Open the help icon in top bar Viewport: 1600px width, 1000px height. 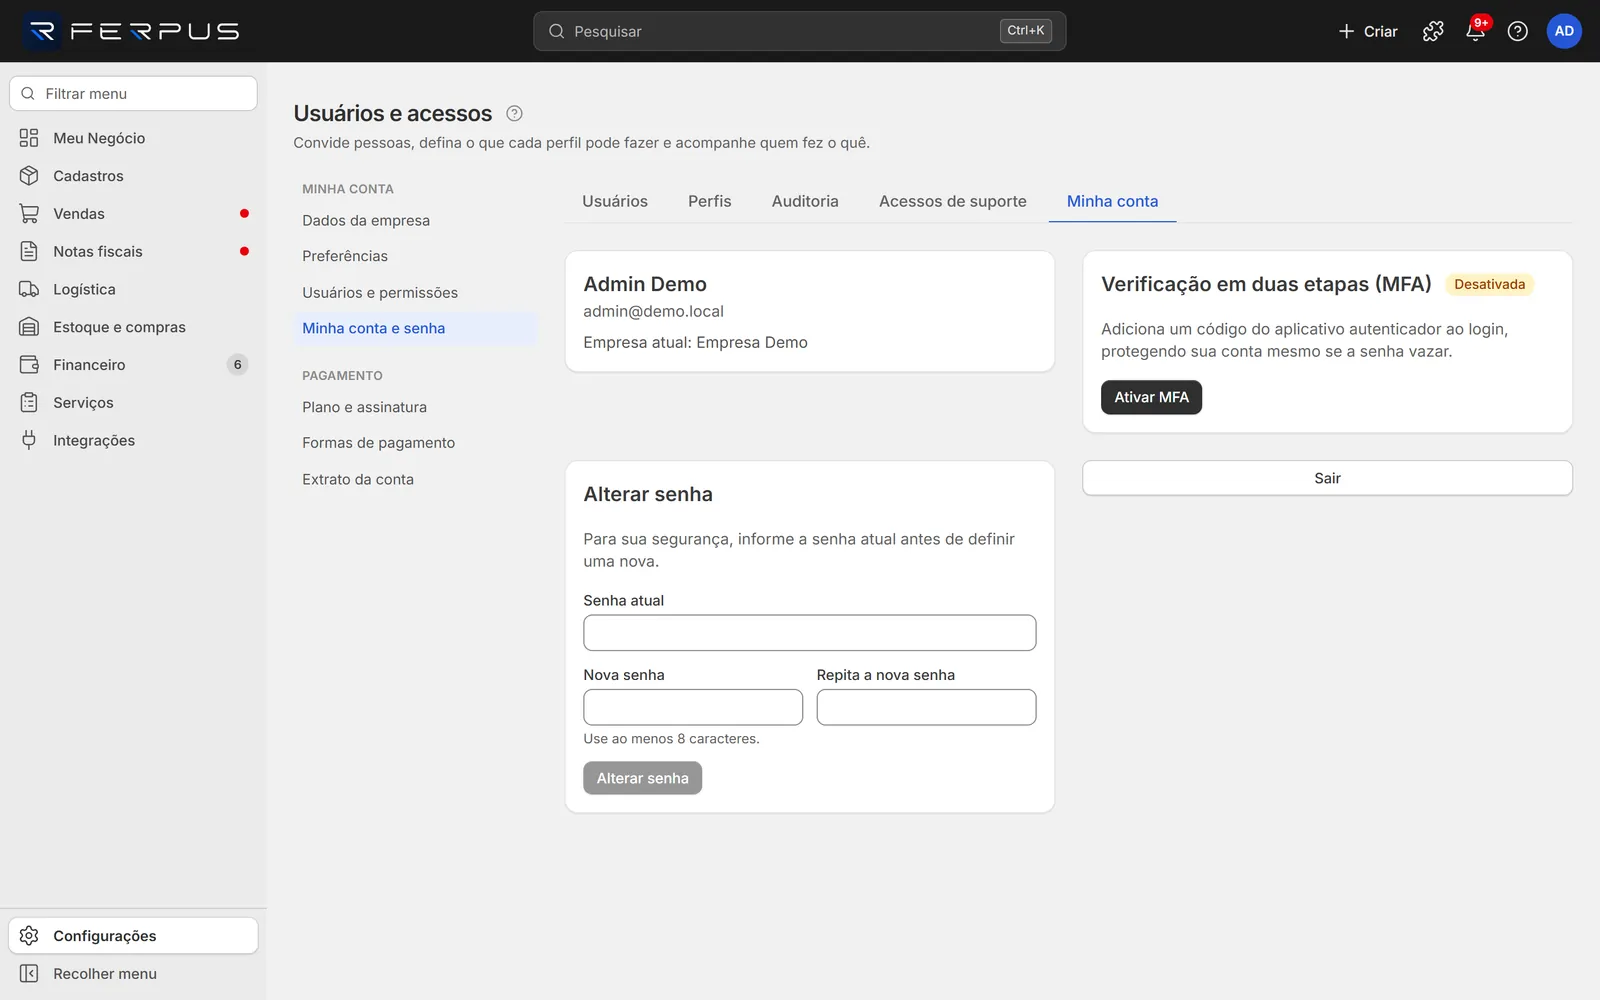click(x=1518, y=31)
